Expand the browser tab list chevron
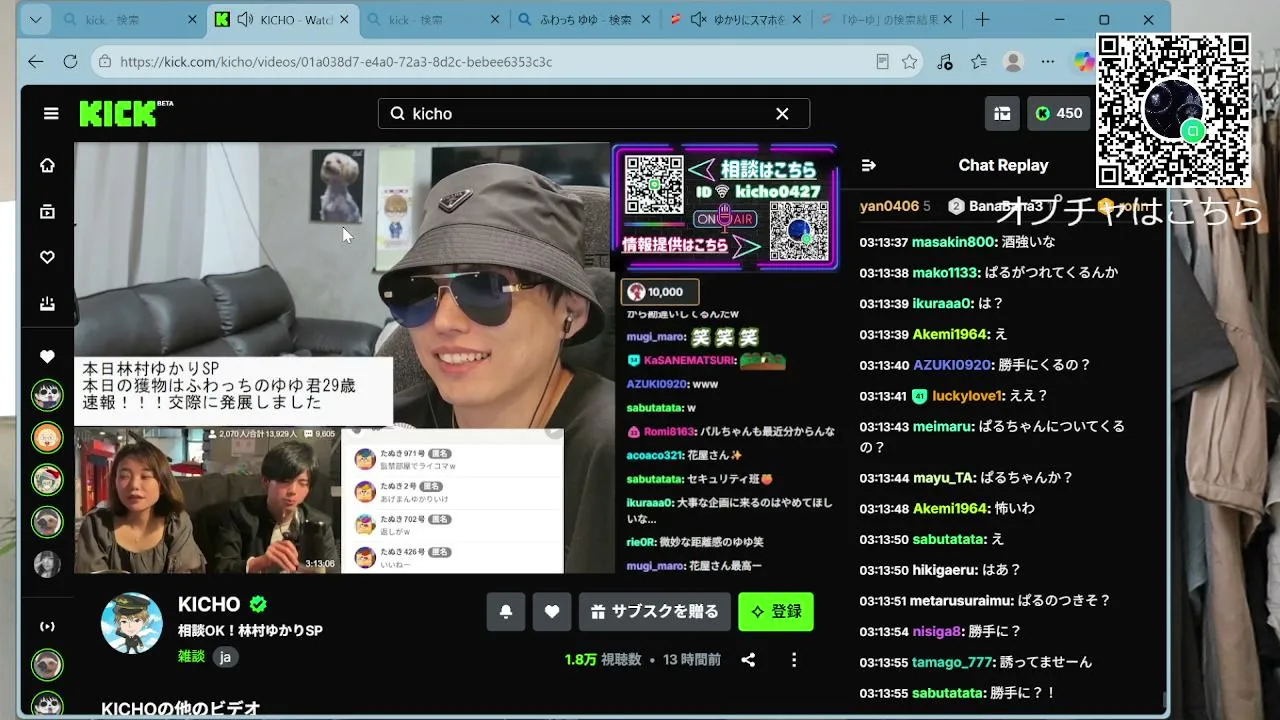 (x=36, y=20)
